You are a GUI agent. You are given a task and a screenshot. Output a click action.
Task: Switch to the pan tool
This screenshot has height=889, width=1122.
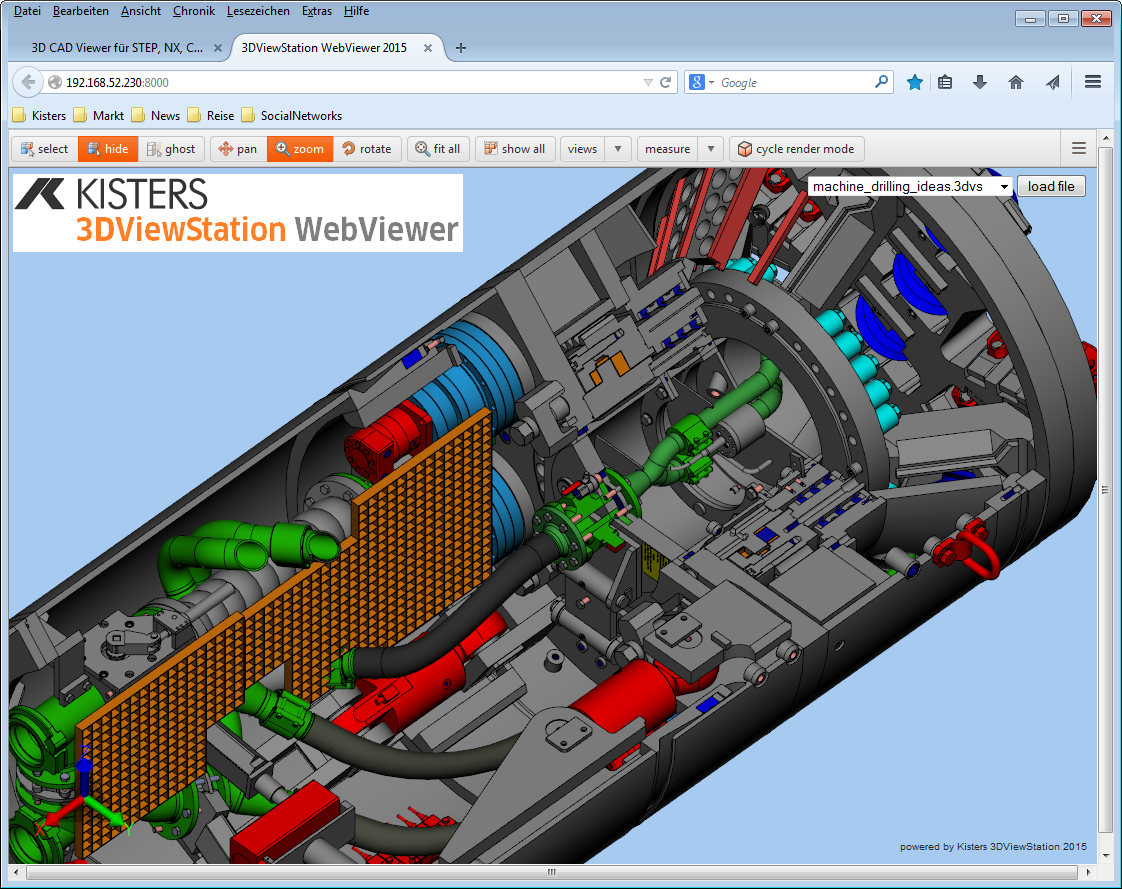[x=238, y=149]
